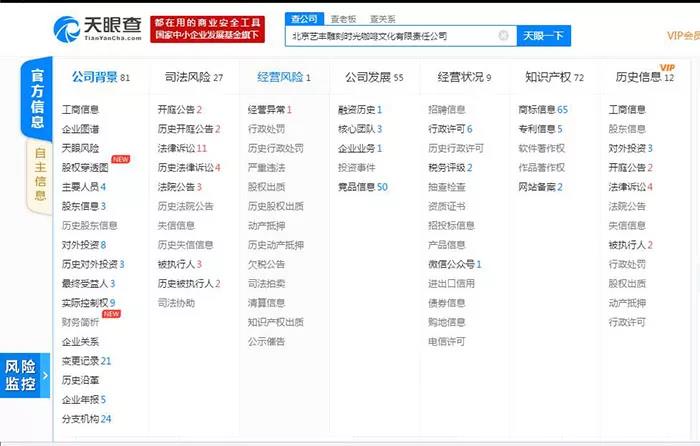
Task: Open 企业年报 5
Action: coord(84,400)
